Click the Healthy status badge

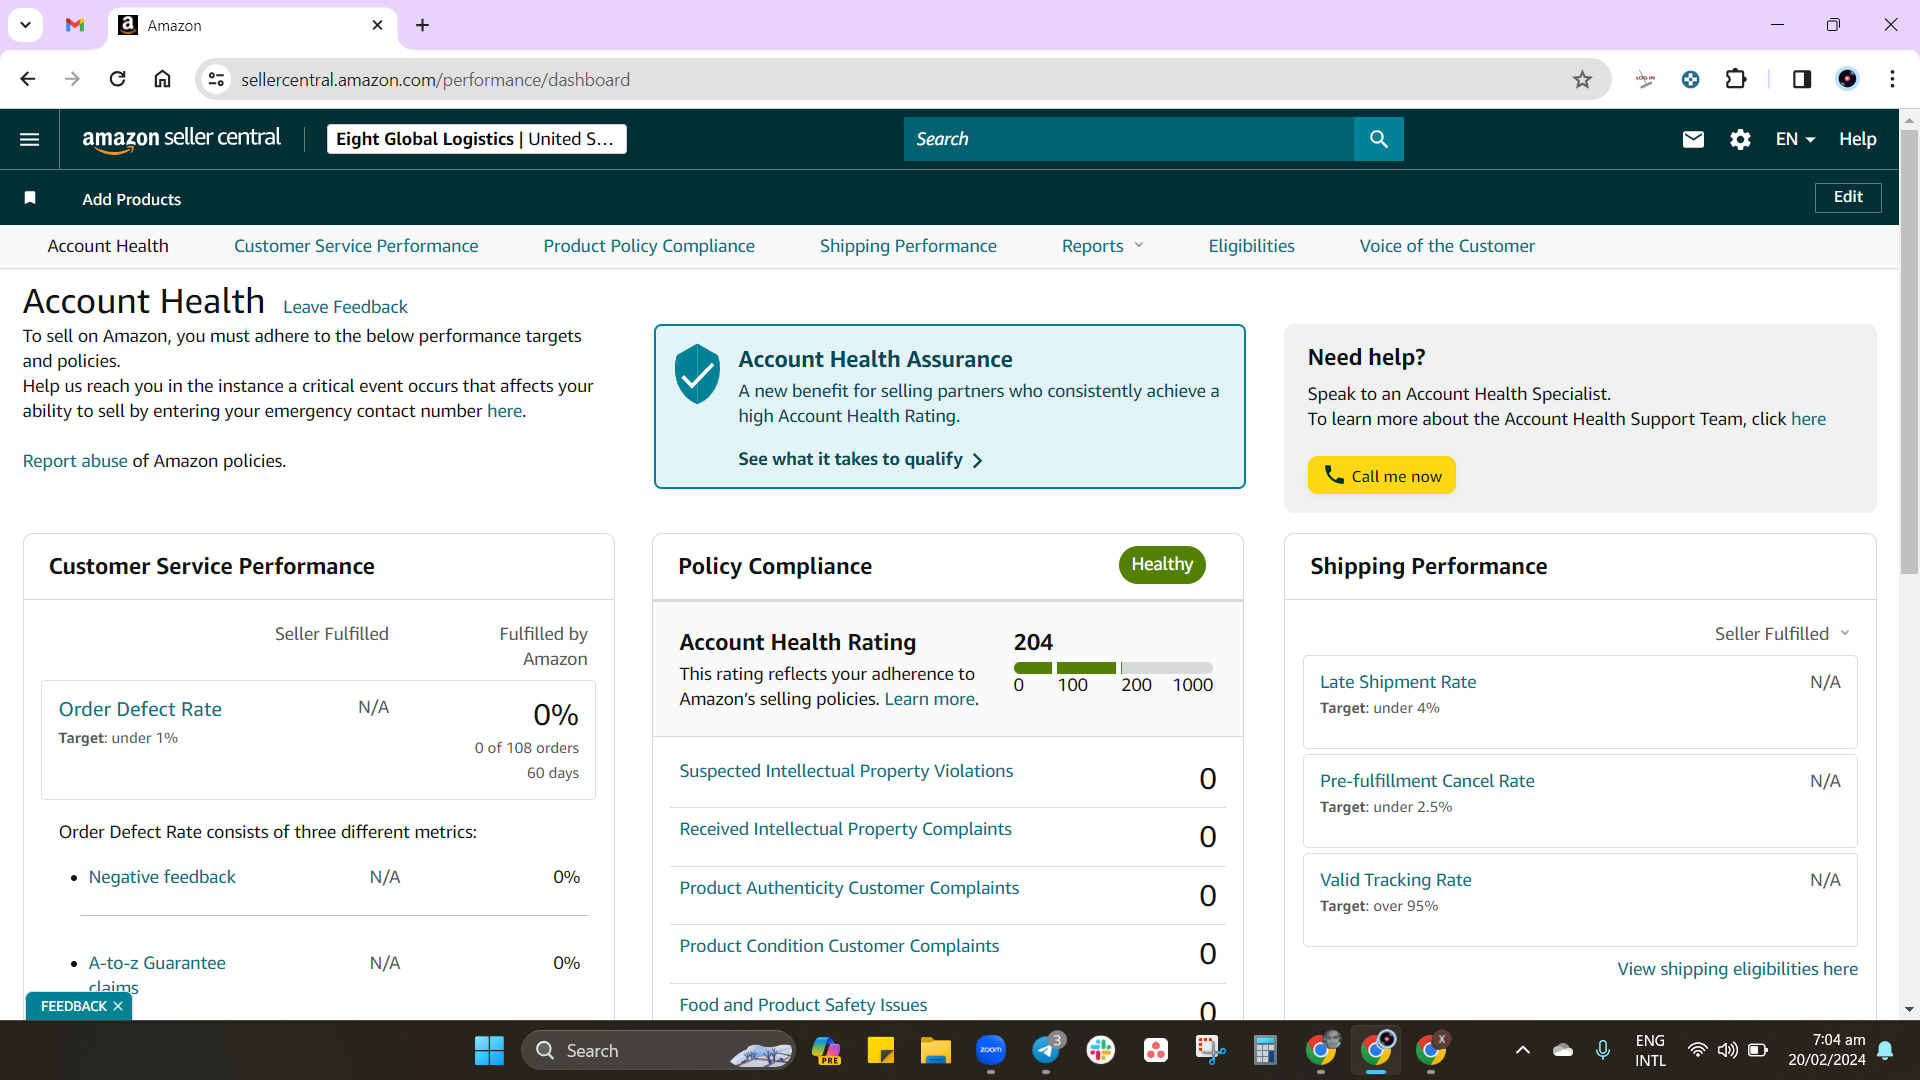[1162, 564]
